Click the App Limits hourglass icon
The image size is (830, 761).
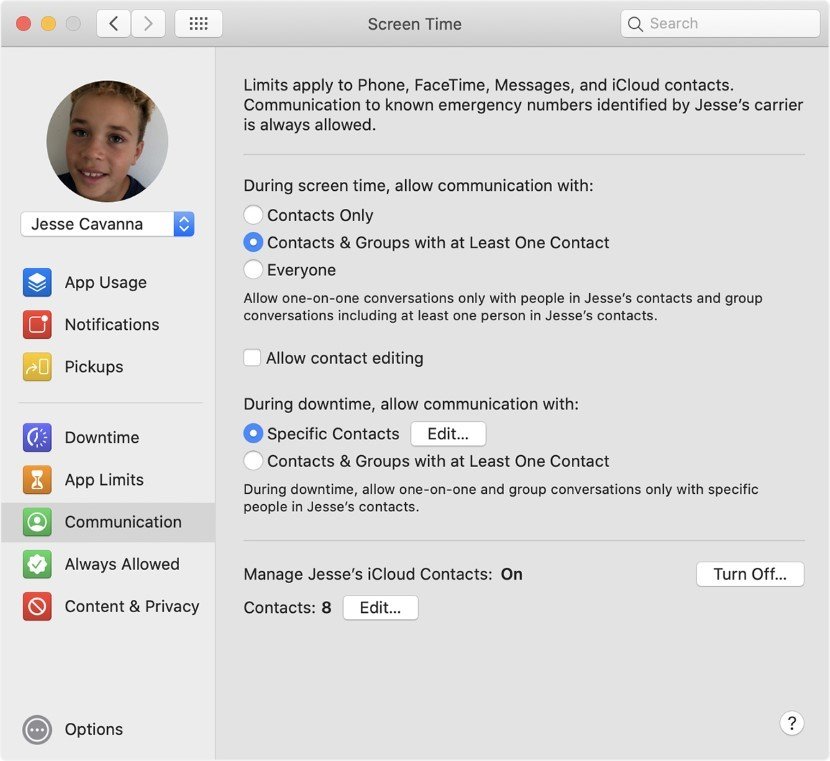(x=37, y=479)
